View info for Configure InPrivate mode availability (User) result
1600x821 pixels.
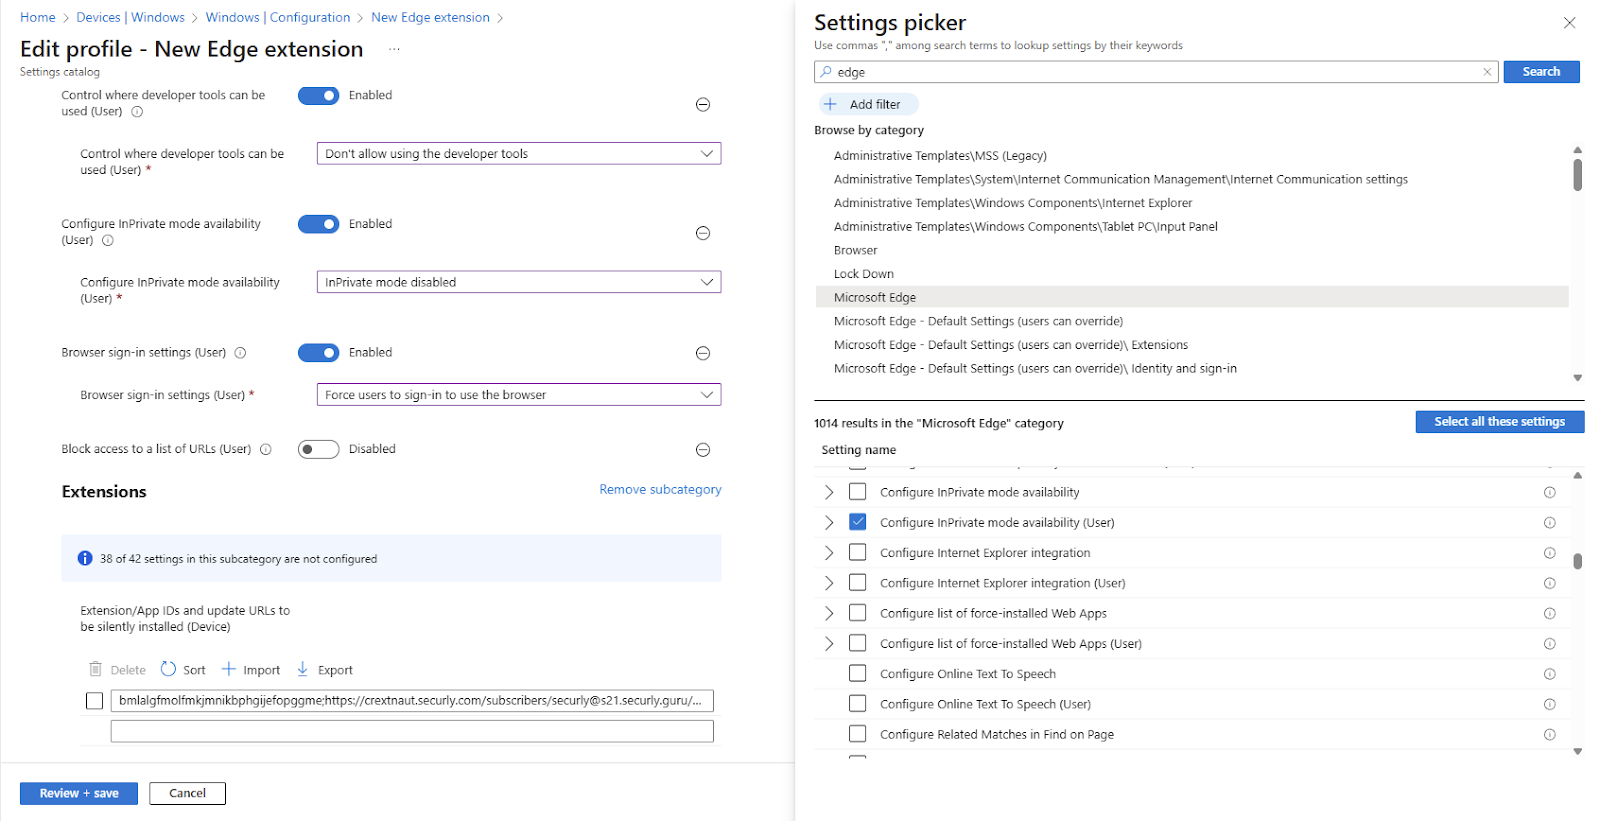point(1549,523)
